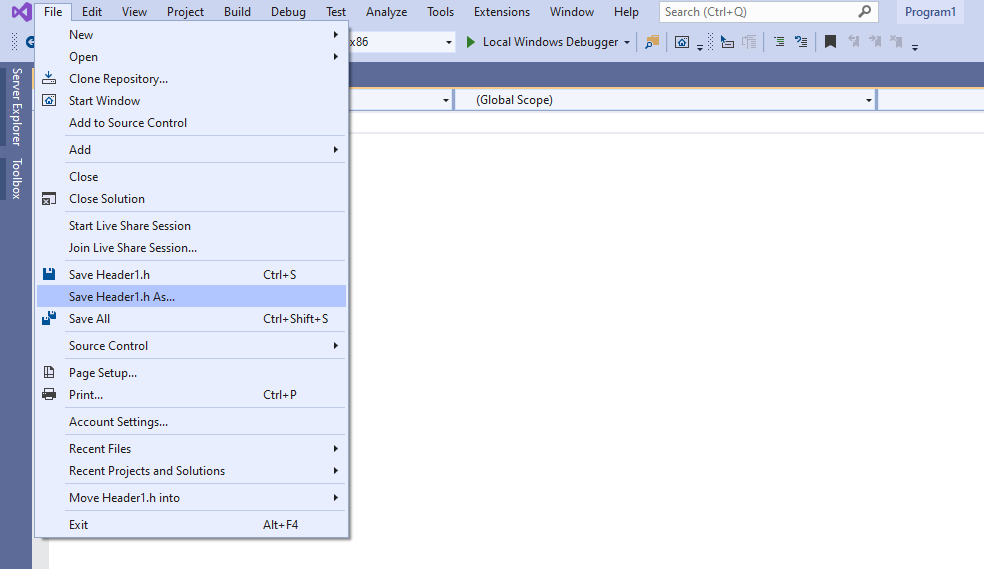This screenshot has height=569, width=984.
Task: Open the Analyze menu
Action: click(387, 12)
